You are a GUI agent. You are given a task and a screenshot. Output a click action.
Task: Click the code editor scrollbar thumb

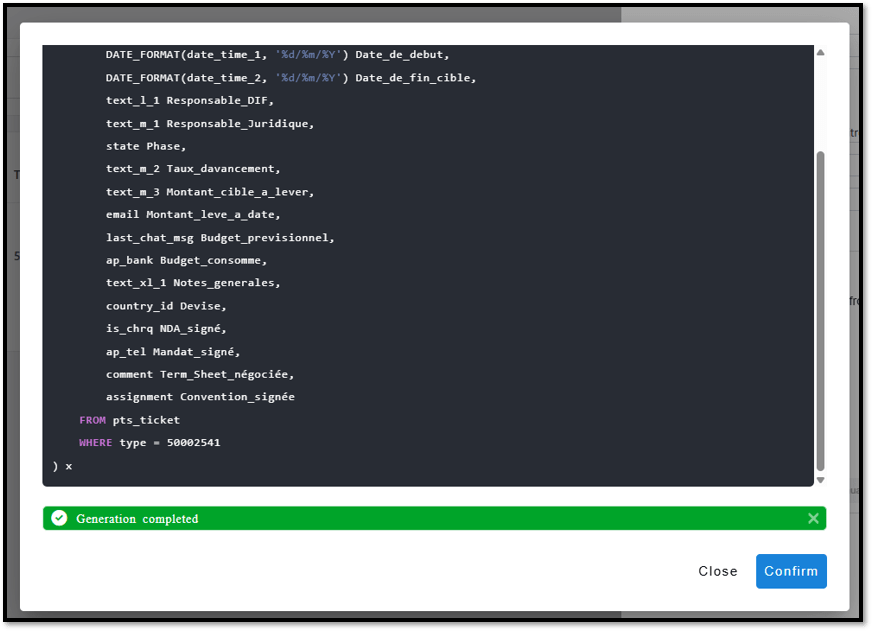821,310
